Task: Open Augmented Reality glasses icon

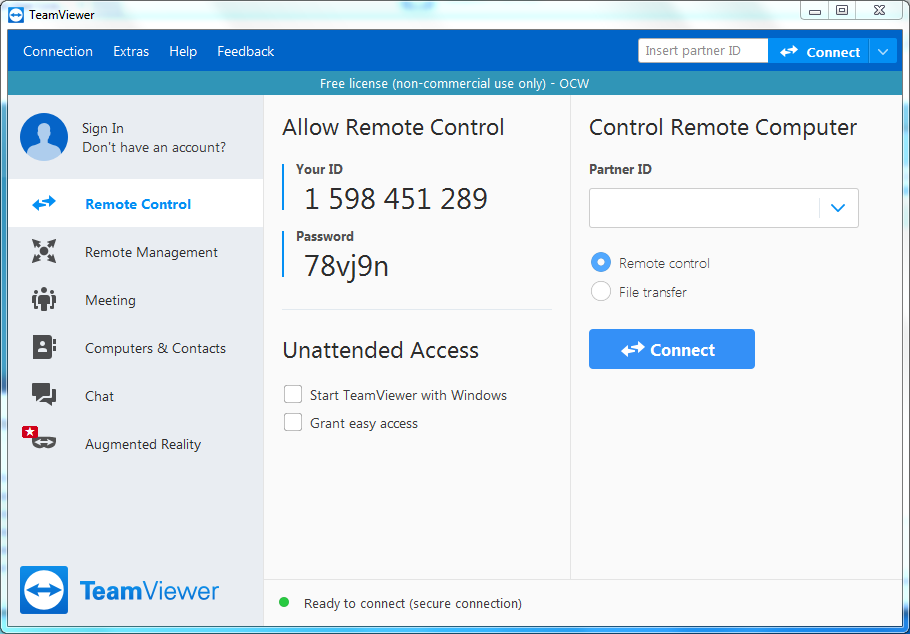Action: pyautogui.click(x=39, y=438)
